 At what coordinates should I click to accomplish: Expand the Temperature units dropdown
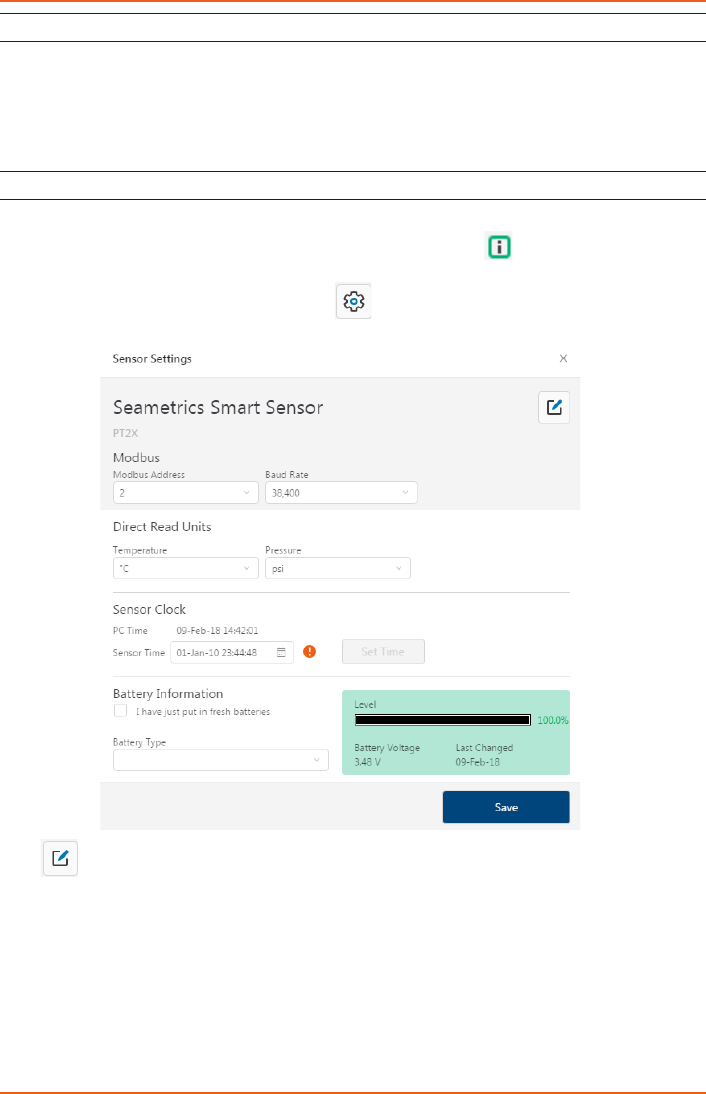(x=186, y=569)
